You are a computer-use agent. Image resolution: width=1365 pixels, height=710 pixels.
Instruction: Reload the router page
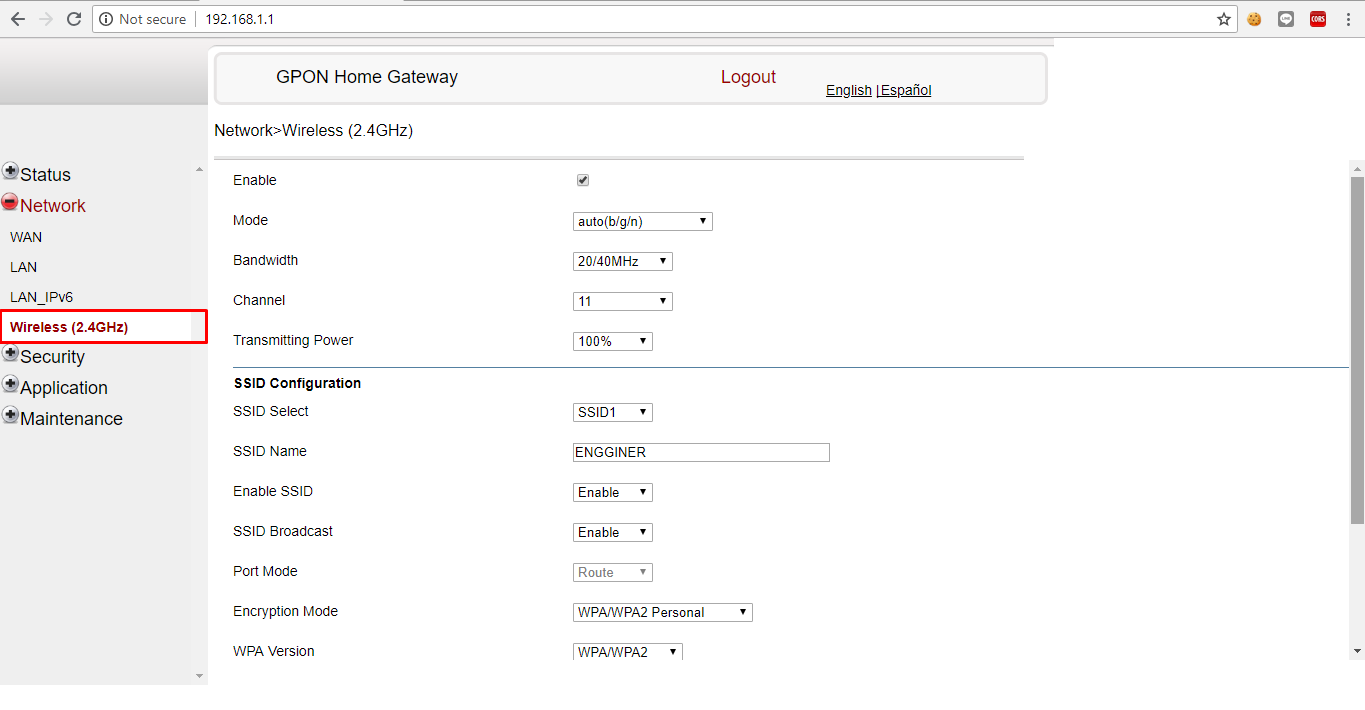pyautogui.click(x=73, y=19)
